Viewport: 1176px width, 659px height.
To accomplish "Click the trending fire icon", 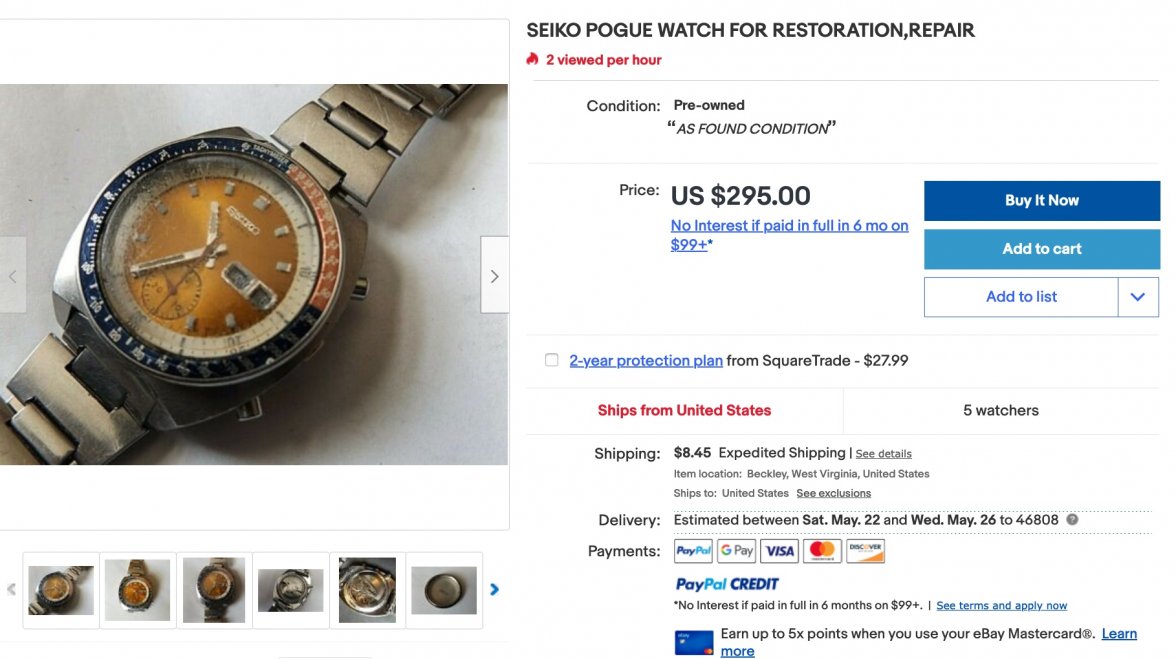I will pyautogui.click(x=533, y=60).
